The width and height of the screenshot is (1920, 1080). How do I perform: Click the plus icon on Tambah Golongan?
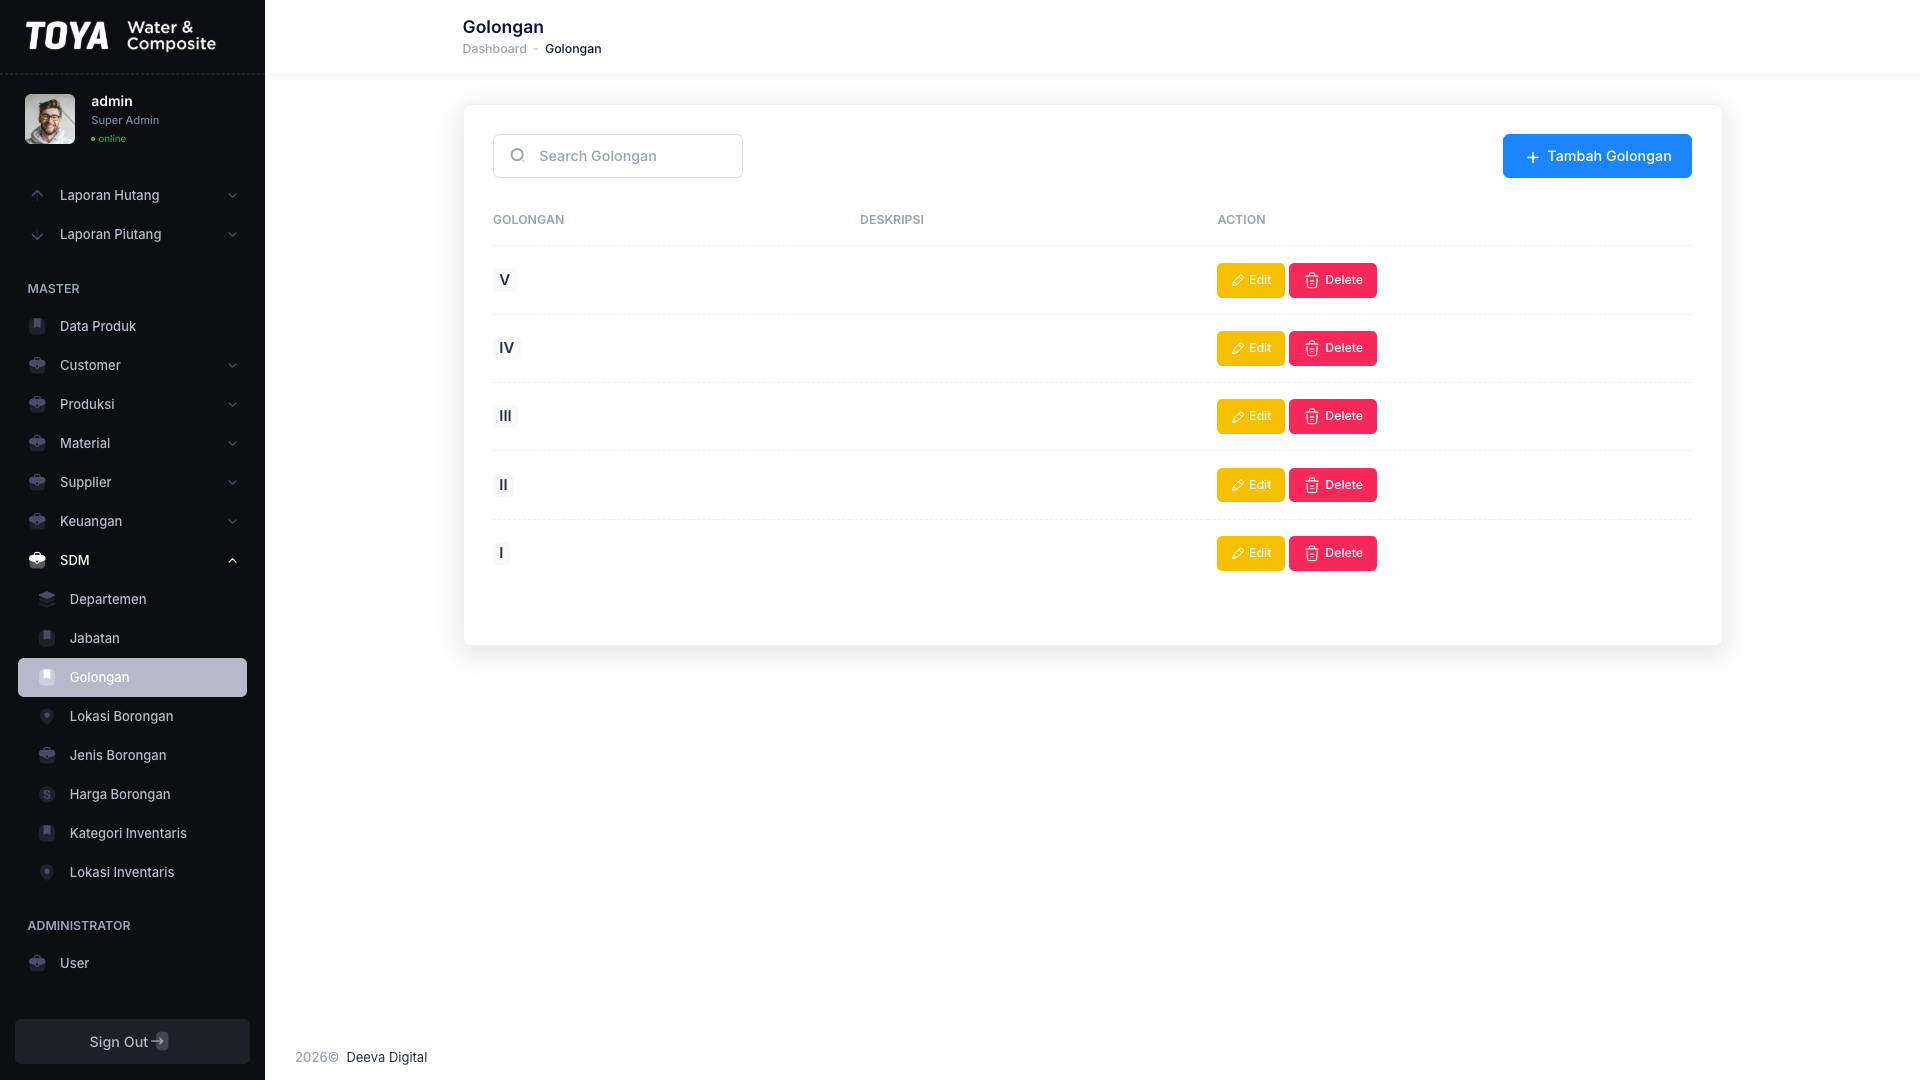1532,157
